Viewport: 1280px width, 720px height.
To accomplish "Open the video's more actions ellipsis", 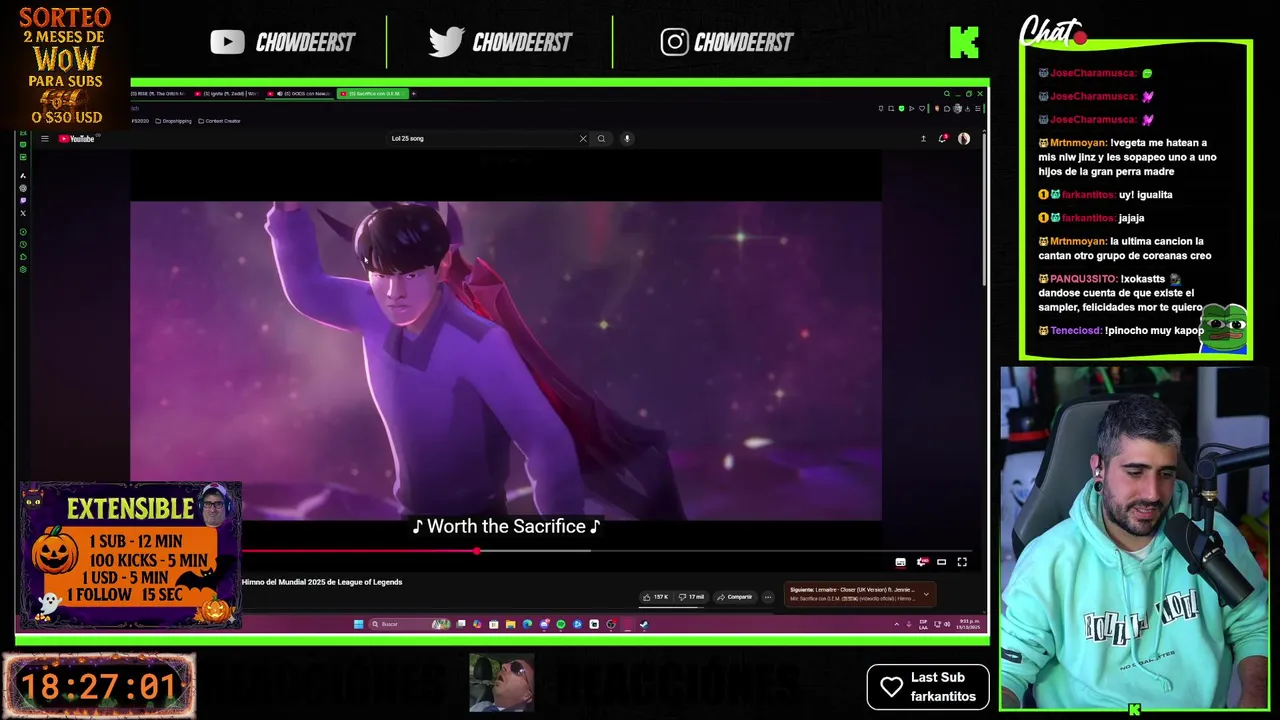I will coord(768,597).
